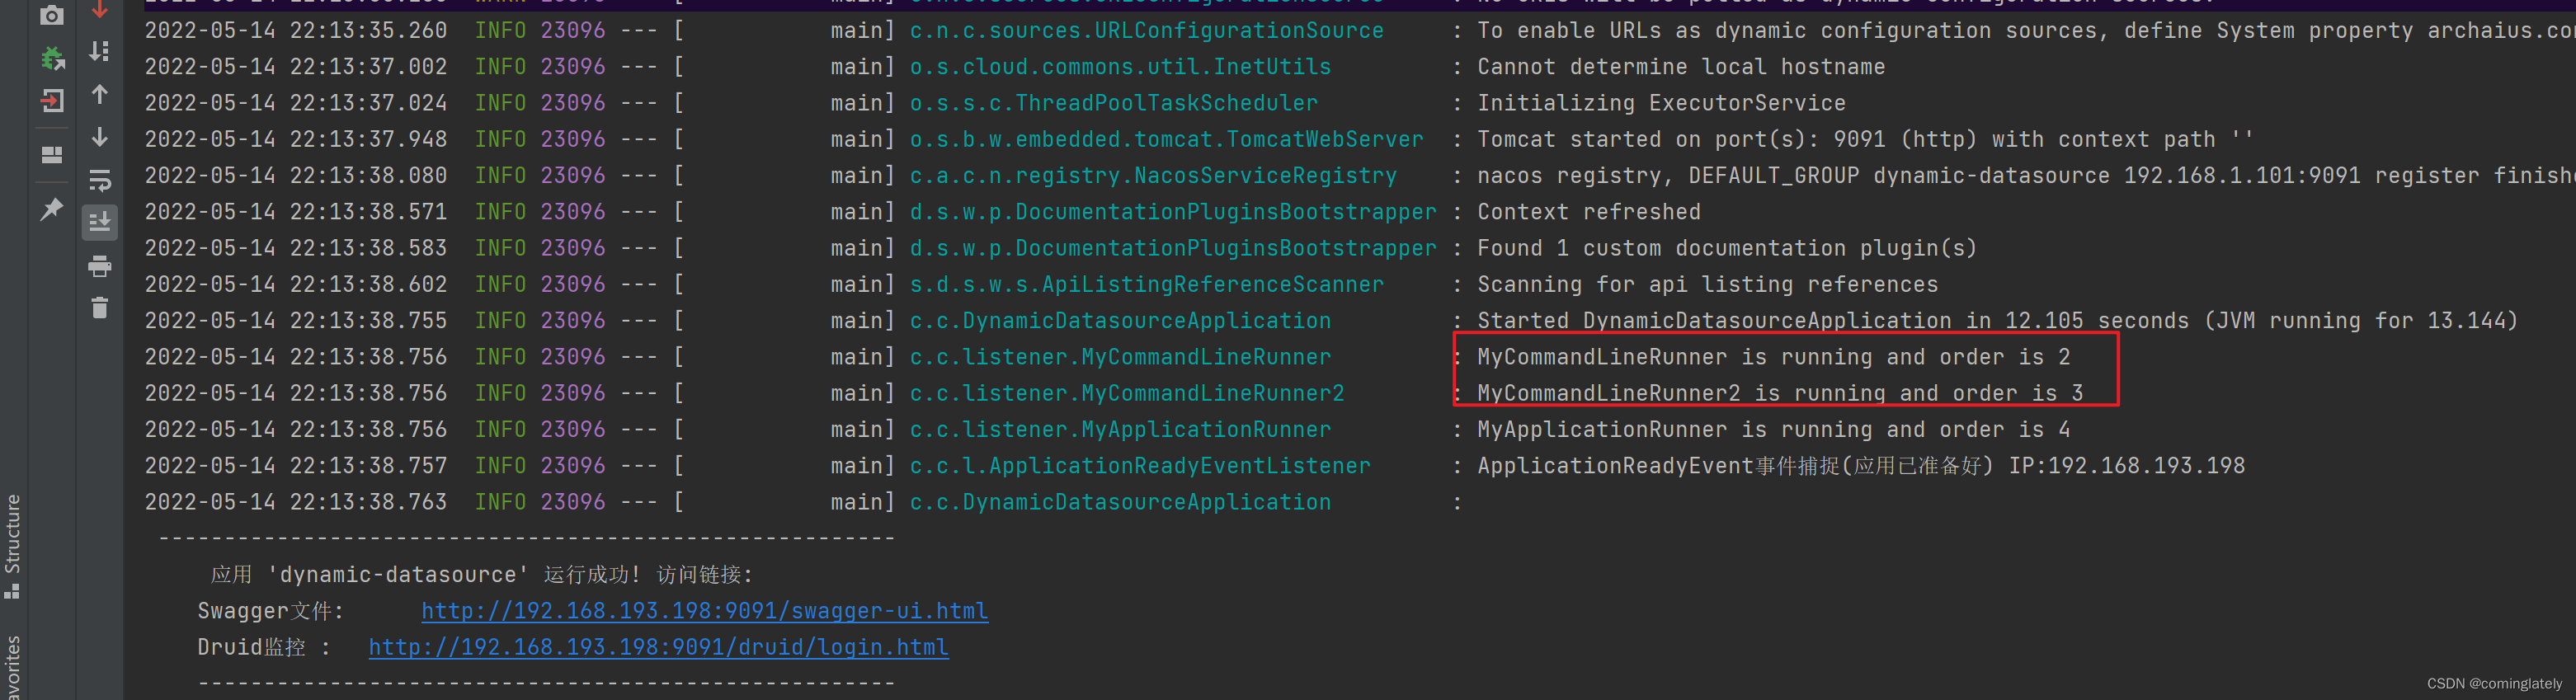This screenshot has height=700, width=2576.
Task: Toggle soft-wrap lines icon
Action: click(x=100, y=180)
